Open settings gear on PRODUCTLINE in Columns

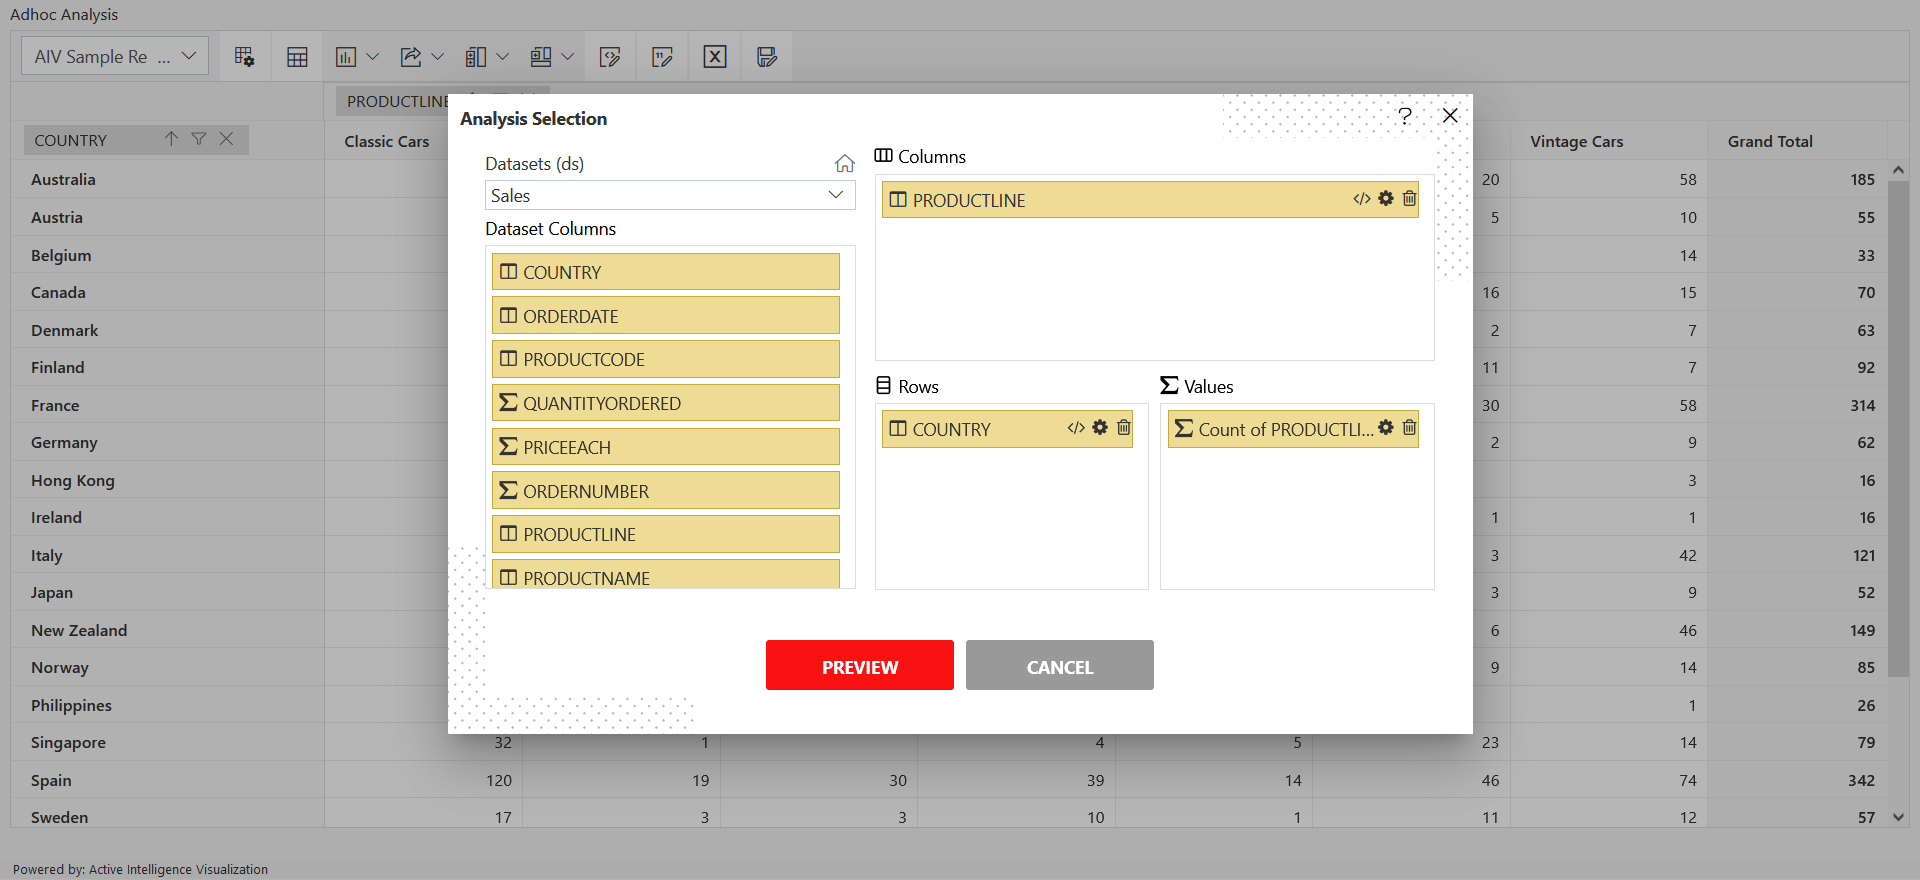pyautogui.click(x=1386, y=198)
